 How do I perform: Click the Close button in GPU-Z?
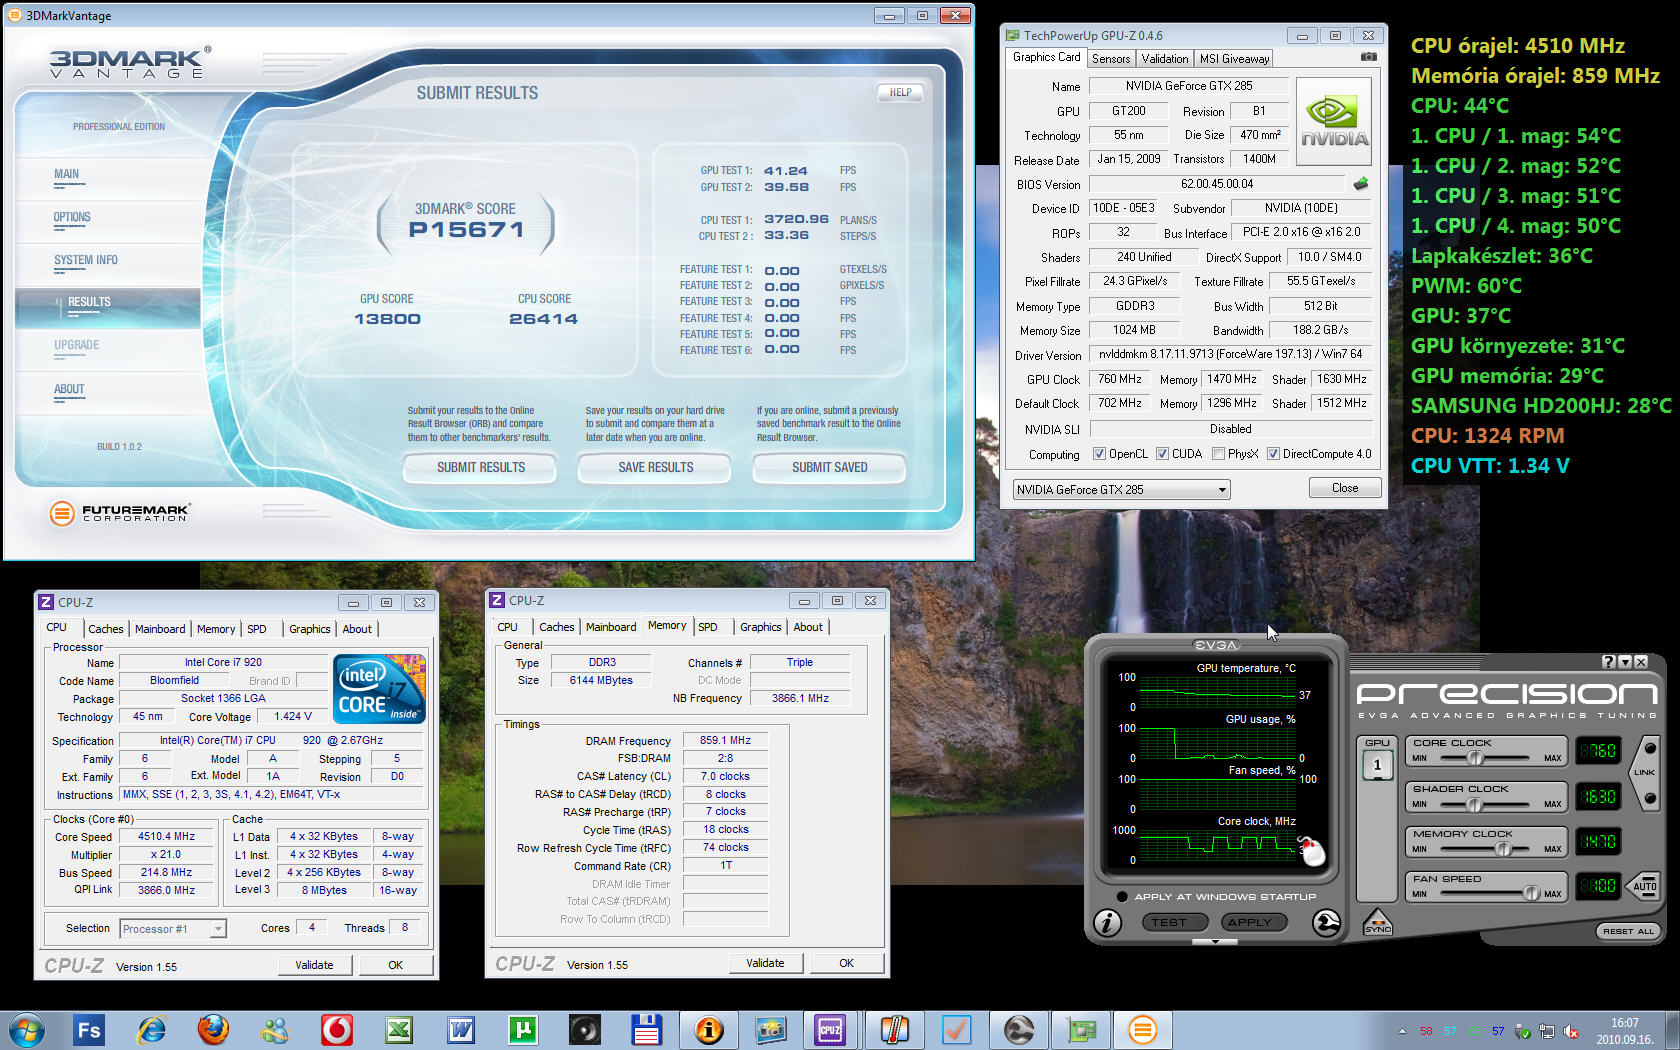pyautogui.click(x=1345, y=488)
